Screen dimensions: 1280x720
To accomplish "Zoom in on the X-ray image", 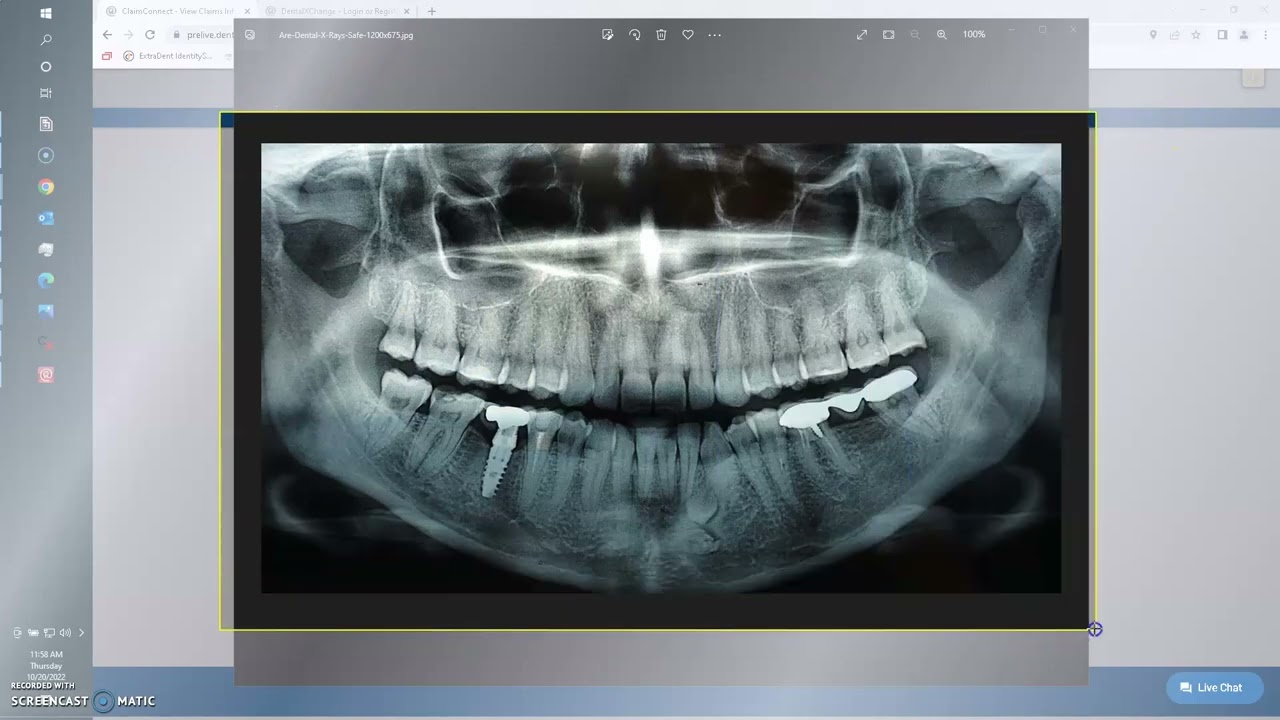I will coord(941,34).
